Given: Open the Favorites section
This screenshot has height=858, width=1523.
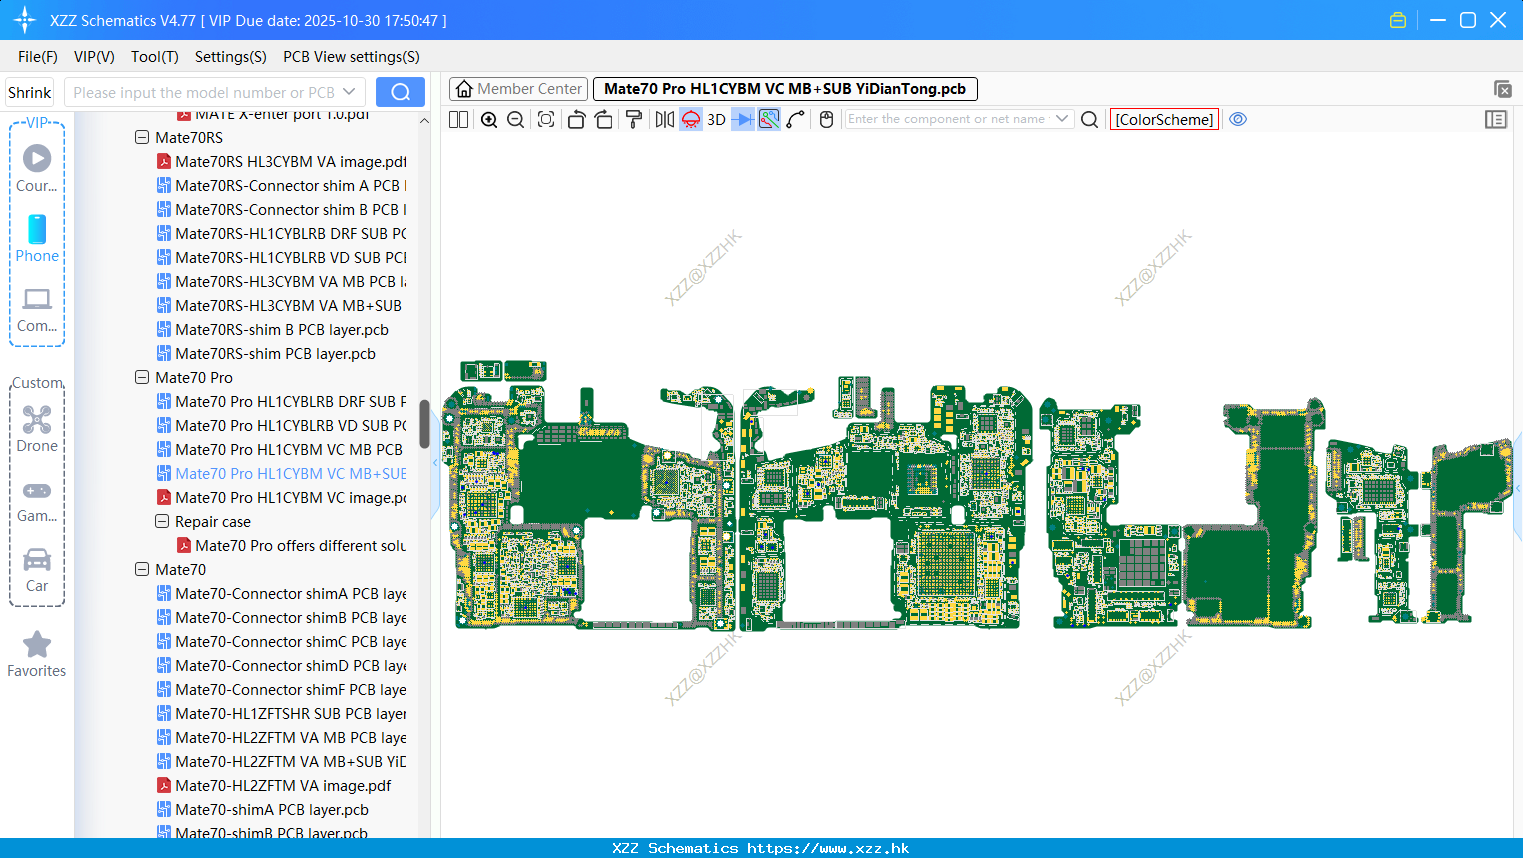Looking at the screenshot, I should pyautogui.click(x=37, y=655).
